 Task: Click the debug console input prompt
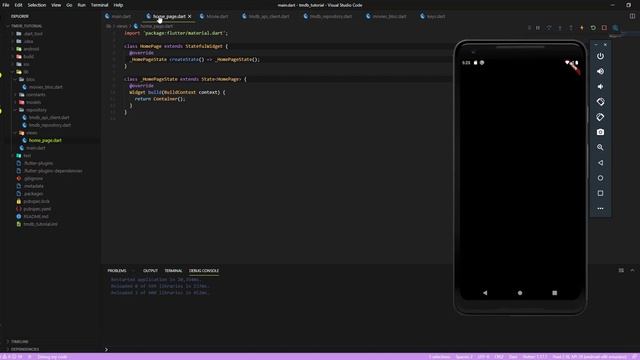pos(278,349)
